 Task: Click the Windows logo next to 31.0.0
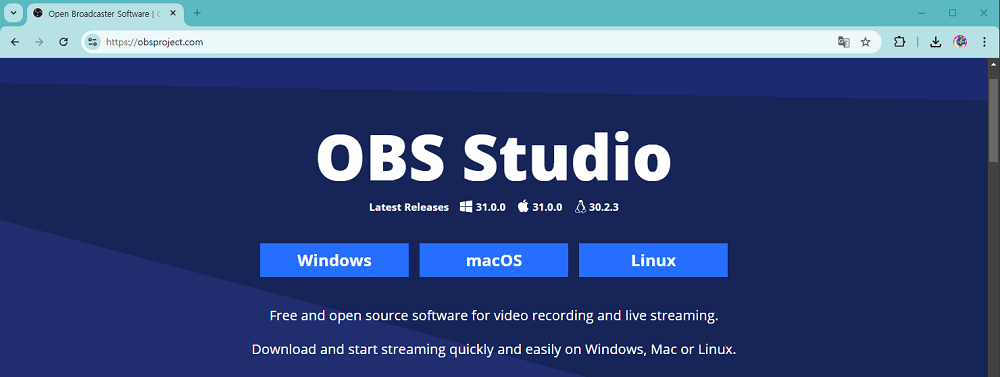click(466, 207)
